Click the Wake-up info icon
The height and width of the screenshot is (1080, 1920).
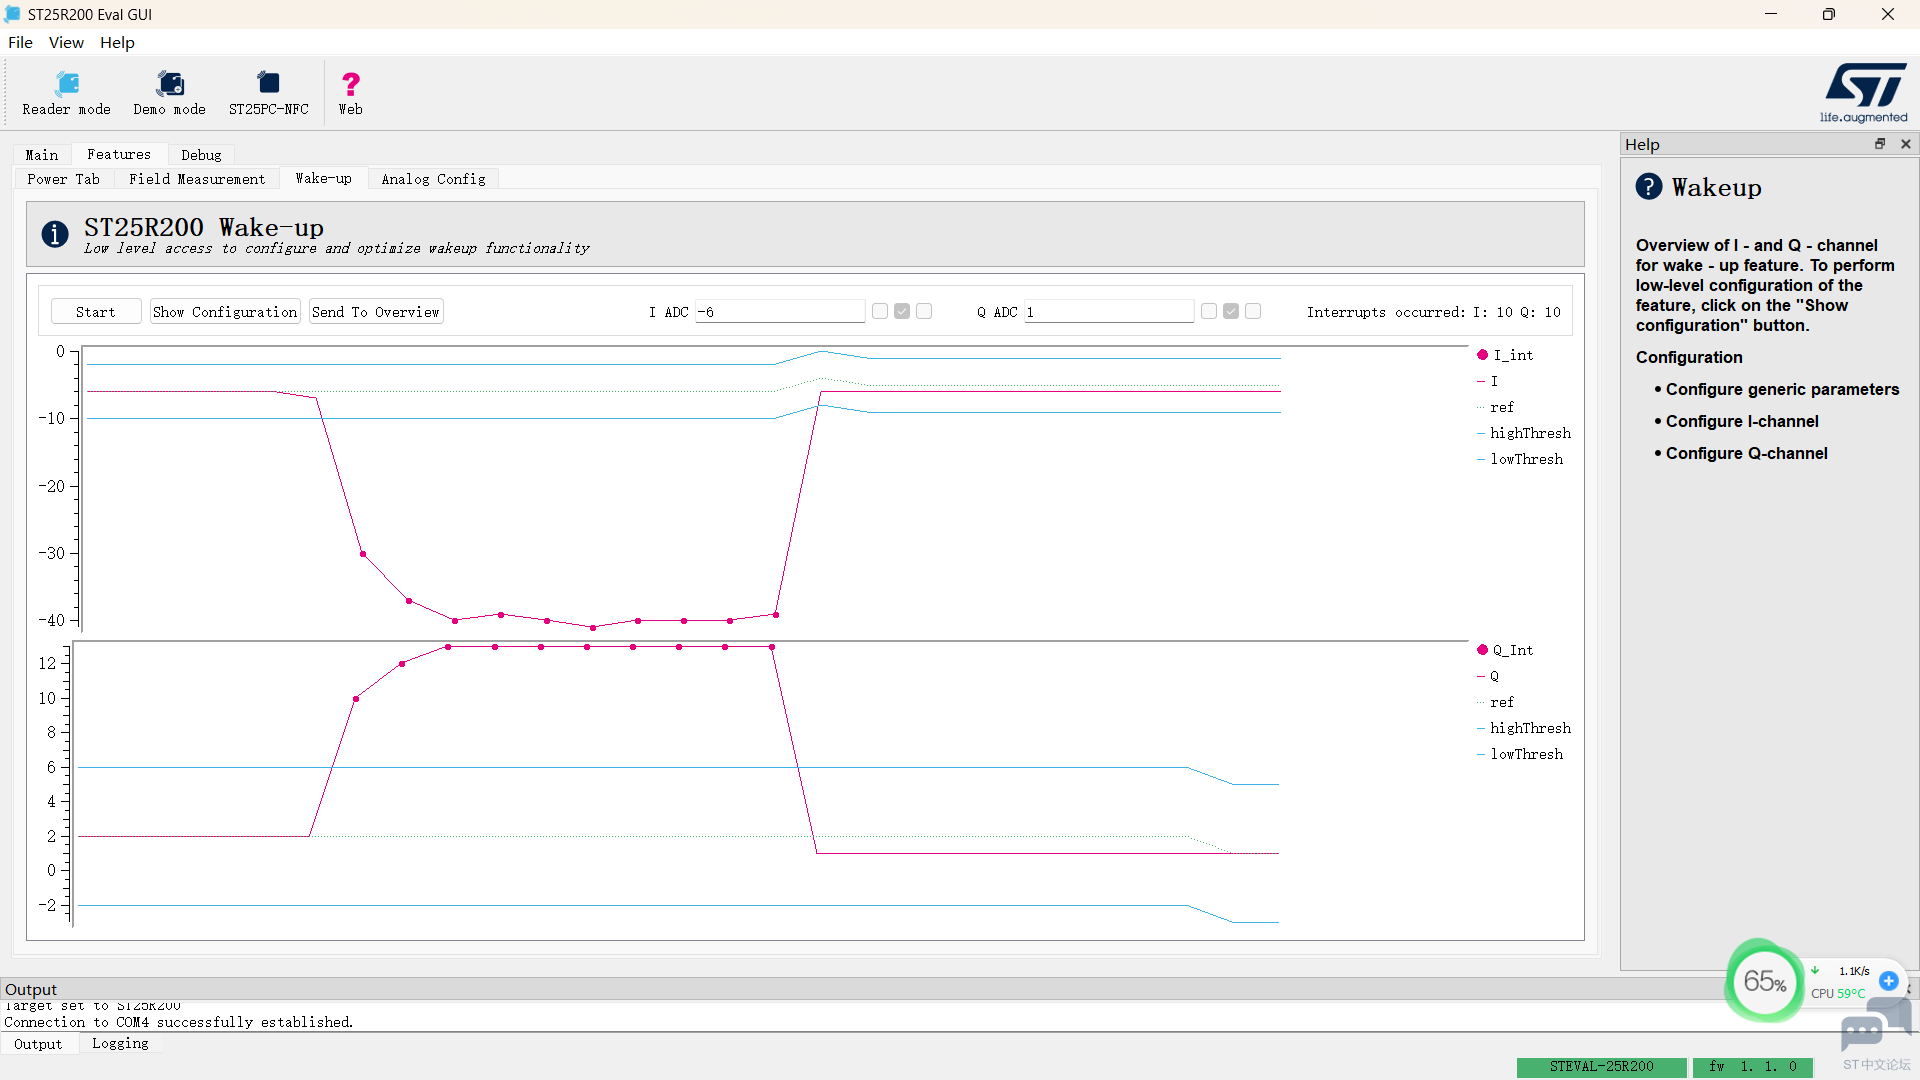coord(55,234)
